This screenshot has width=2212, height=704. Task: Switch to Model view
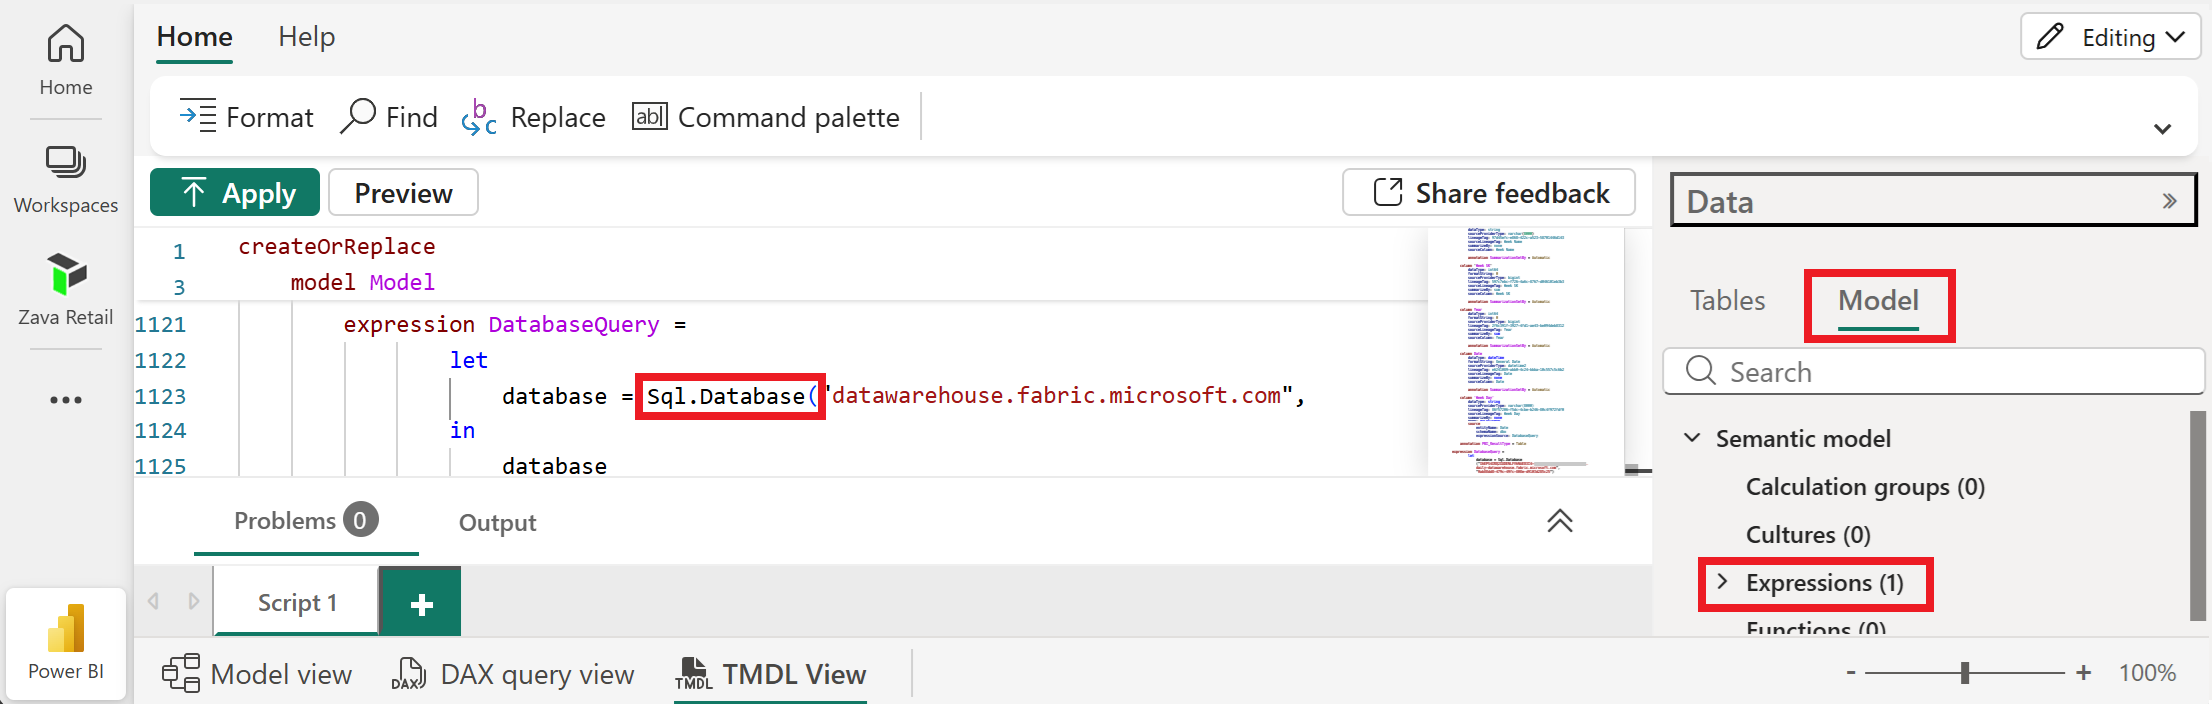coord(257,673)
